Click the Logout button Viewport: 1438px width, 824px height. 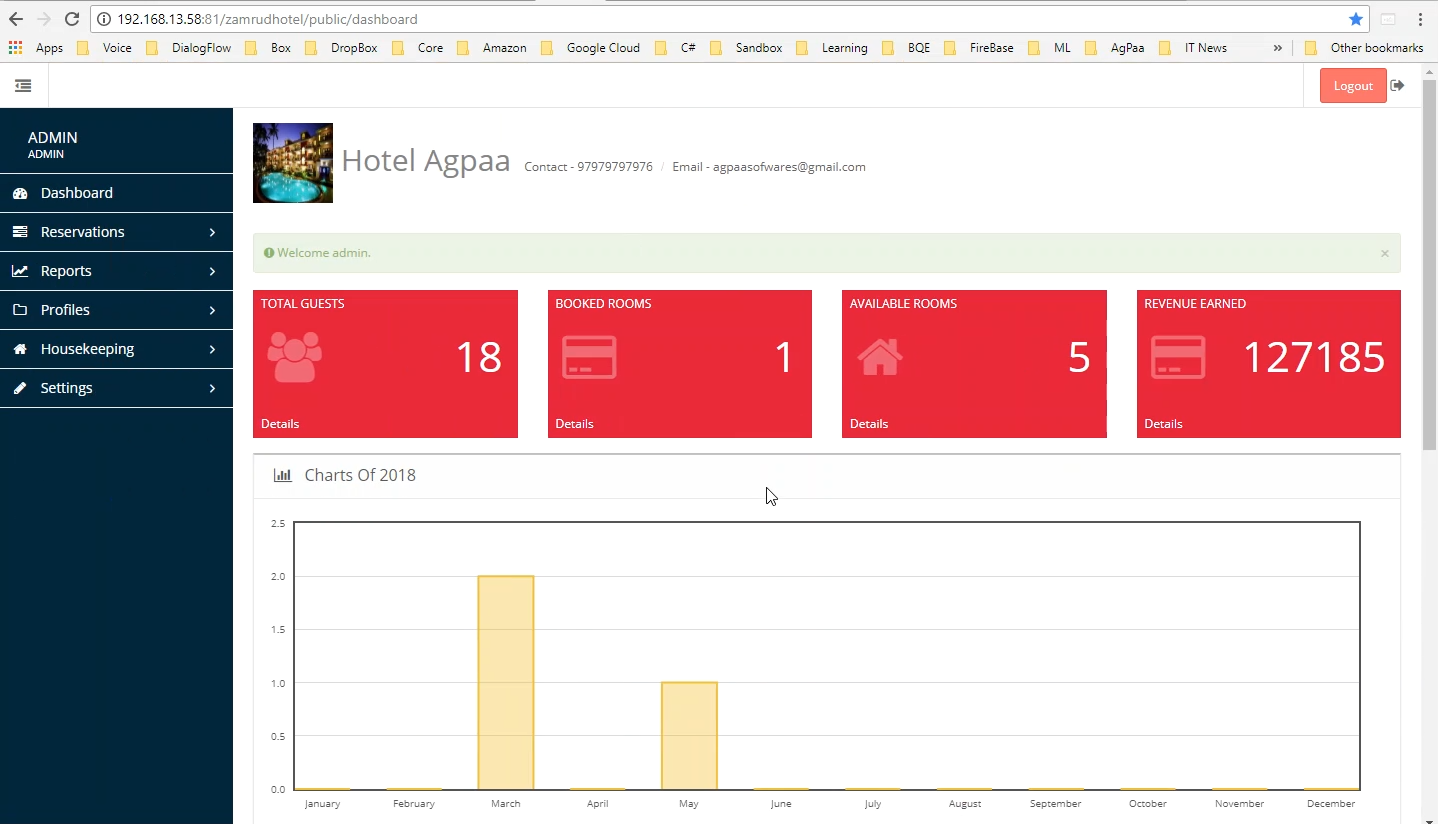tap(1352, 85)
